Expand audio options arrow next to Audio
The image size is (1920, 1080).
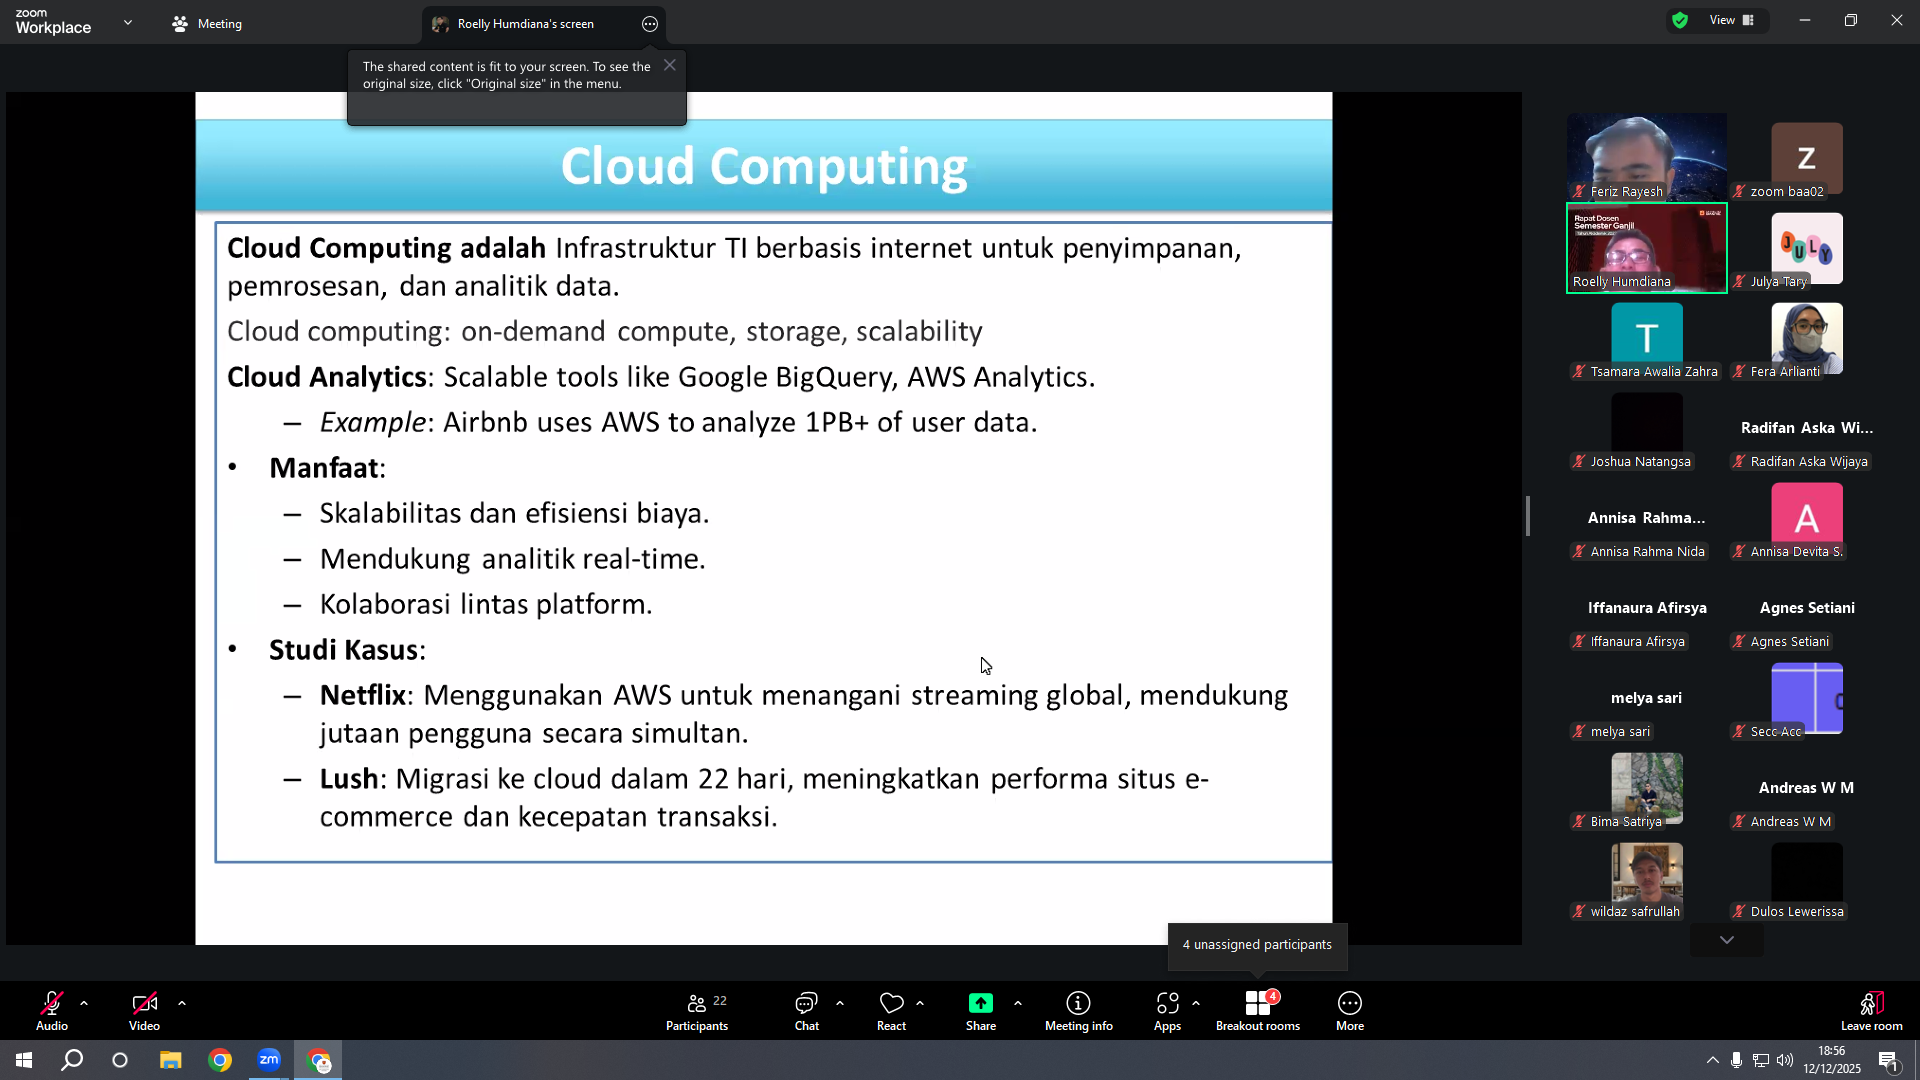[x=84, y=1003]
